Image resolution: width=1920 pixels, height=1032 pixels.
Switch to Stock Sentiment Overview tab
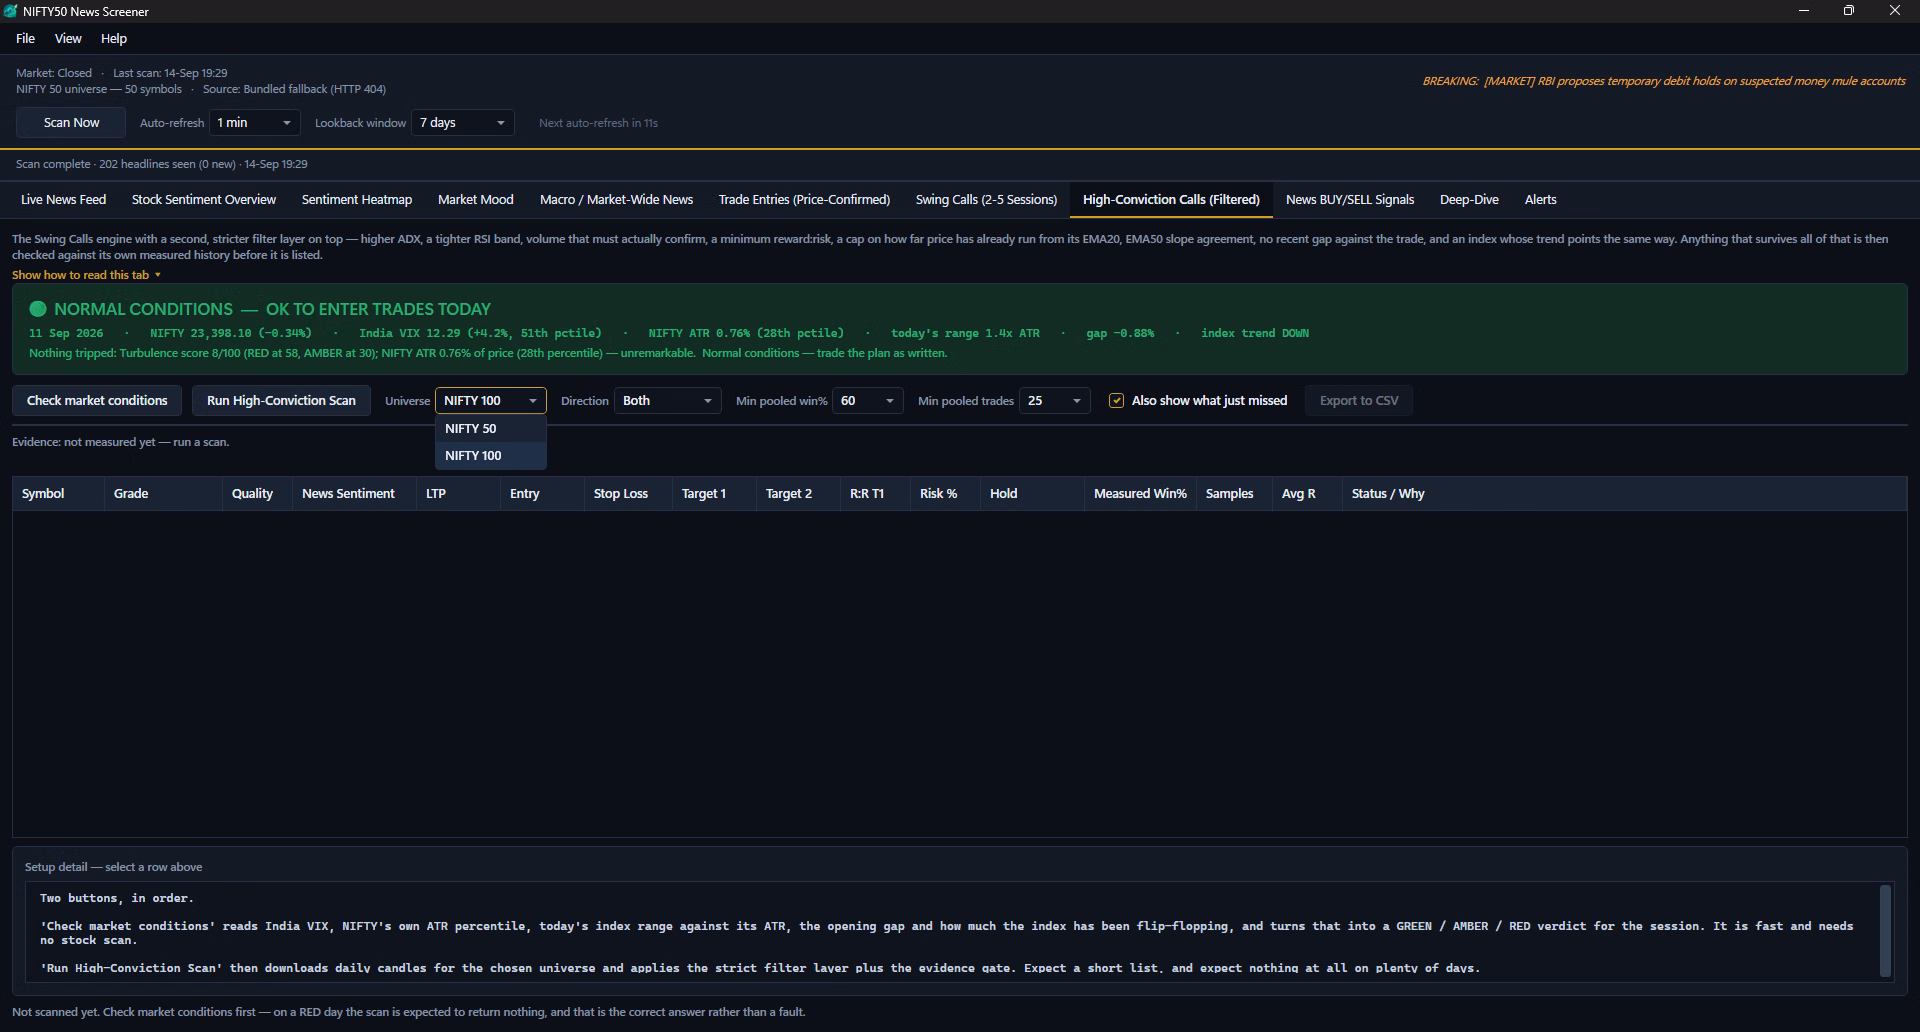pyautogui.click(x=204, y=200)
